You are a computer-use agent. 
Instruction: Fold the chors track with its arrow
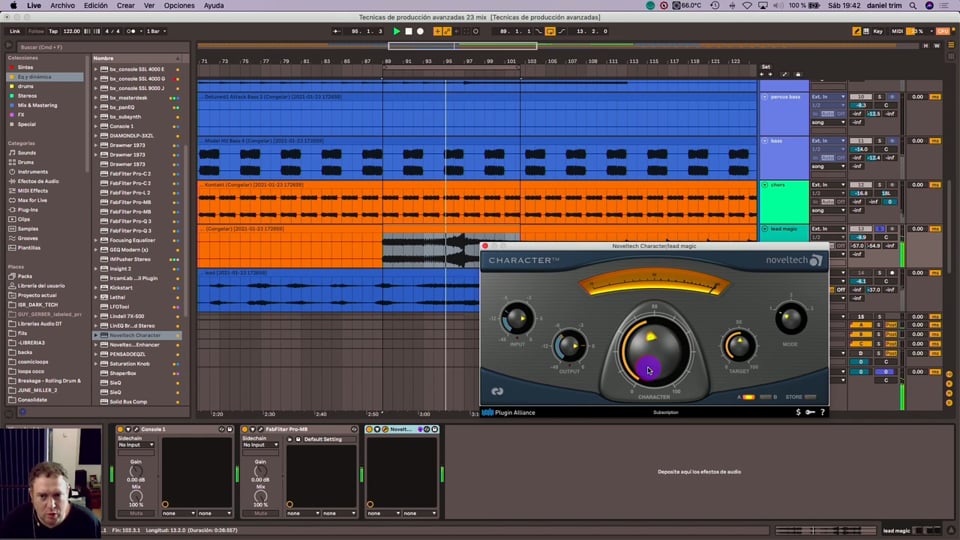[x=765, y=185]
